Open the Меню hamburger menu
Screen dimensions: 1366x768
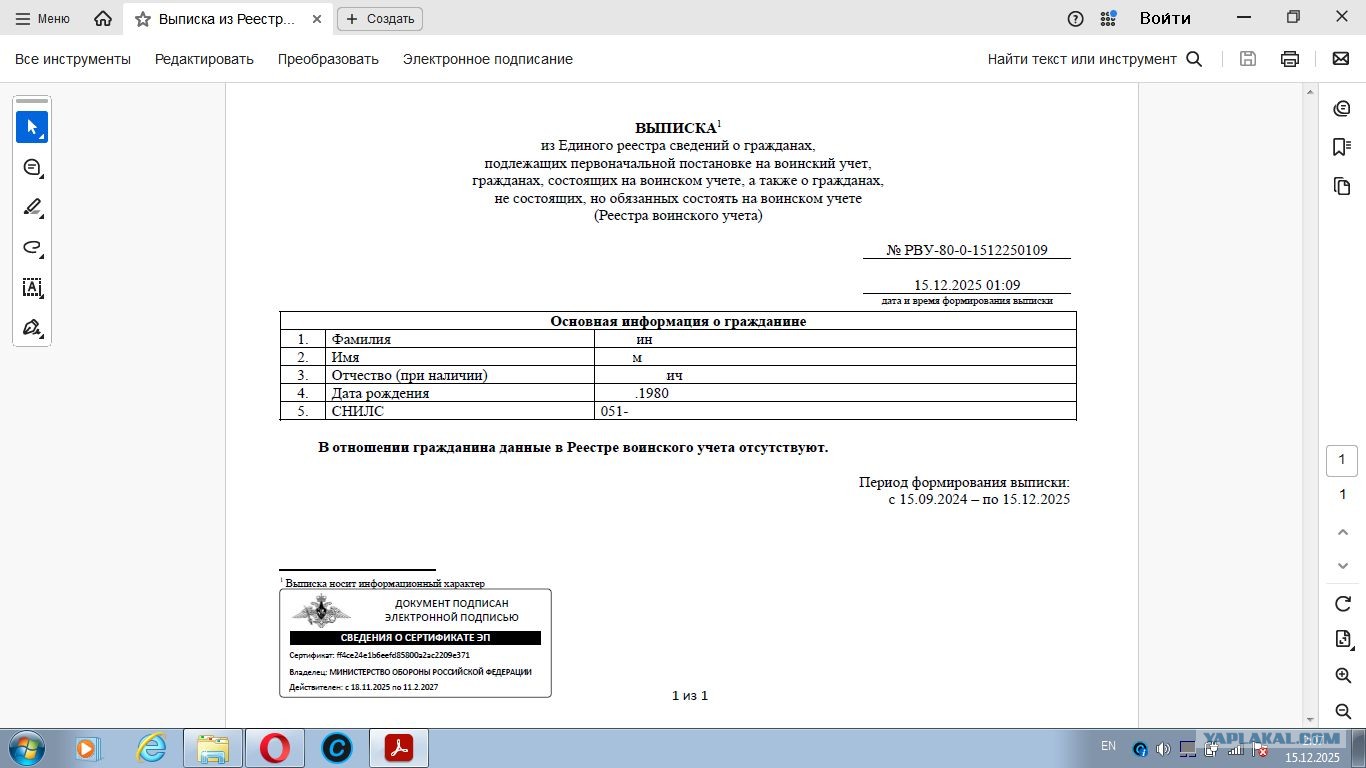tap(42, 18)
